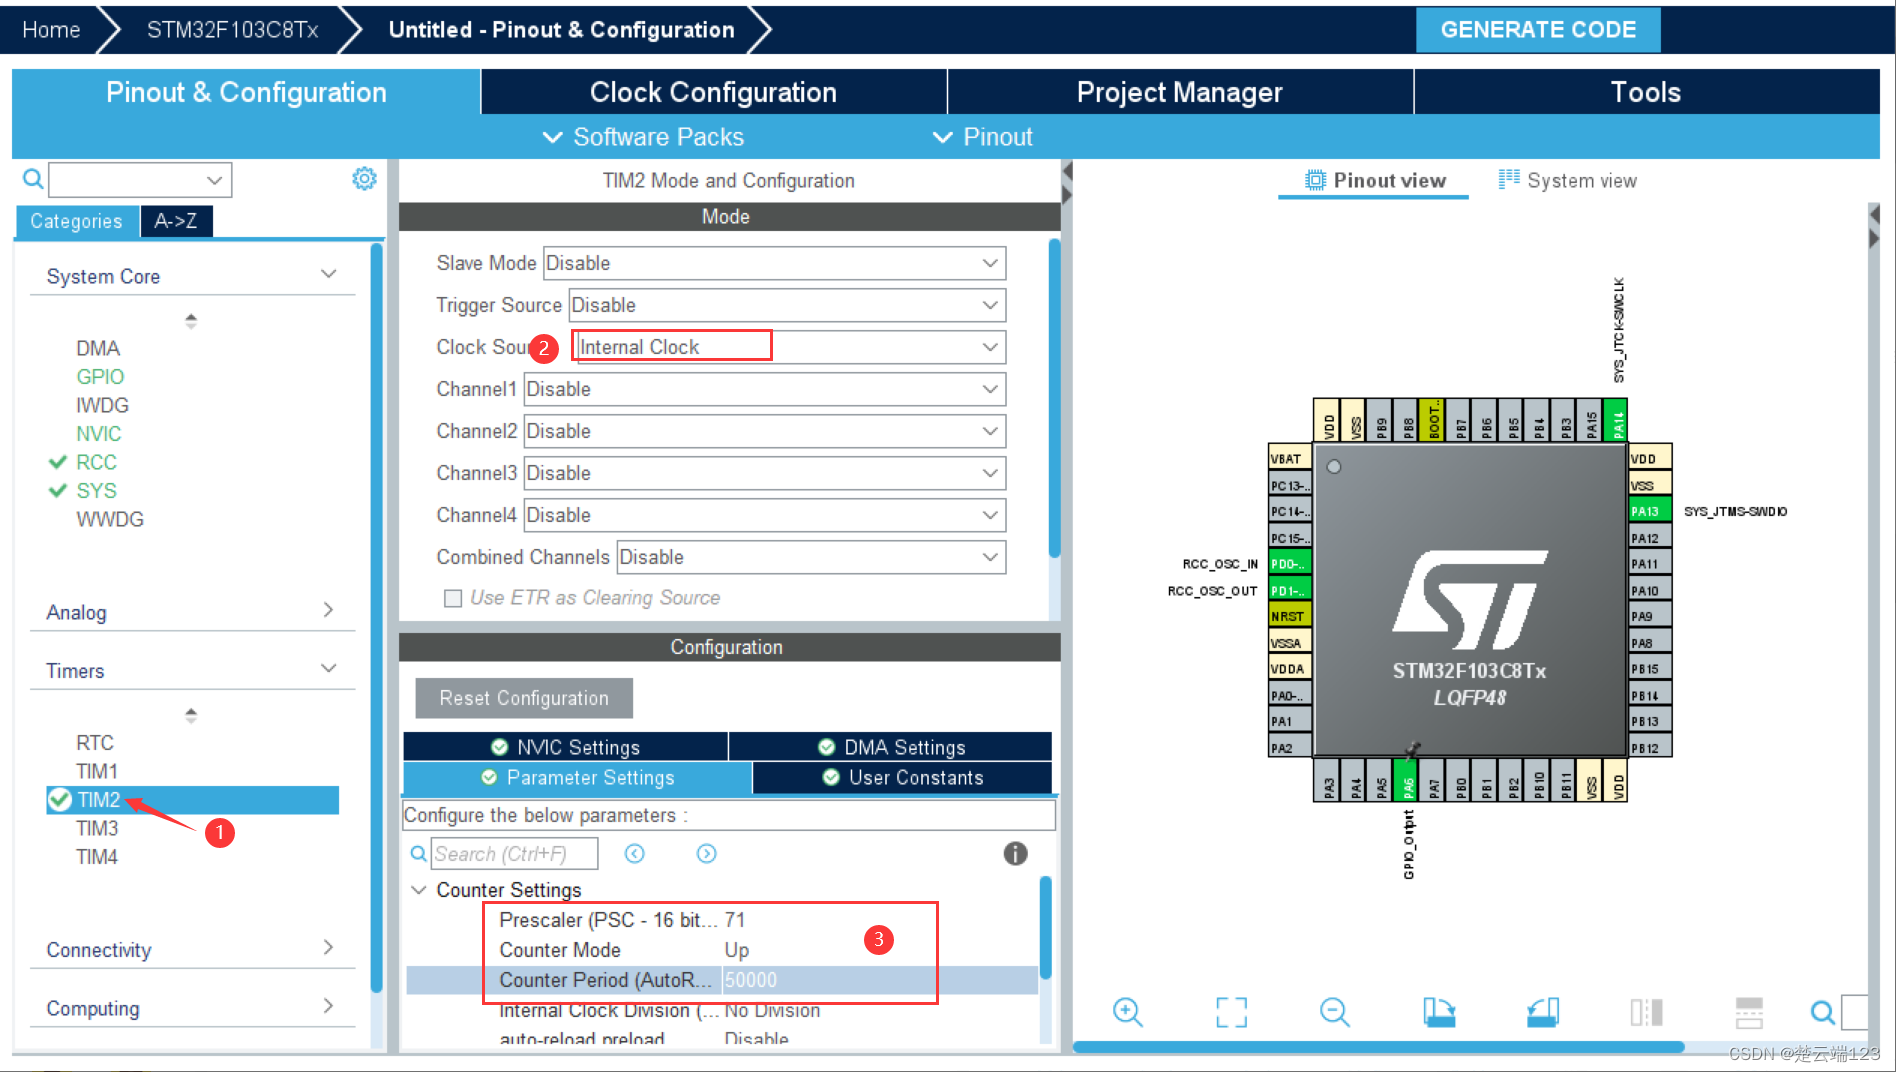This screenshot has height=1072, width=1896.
Task: Open the User Constants tab
Action: point(902,777)
